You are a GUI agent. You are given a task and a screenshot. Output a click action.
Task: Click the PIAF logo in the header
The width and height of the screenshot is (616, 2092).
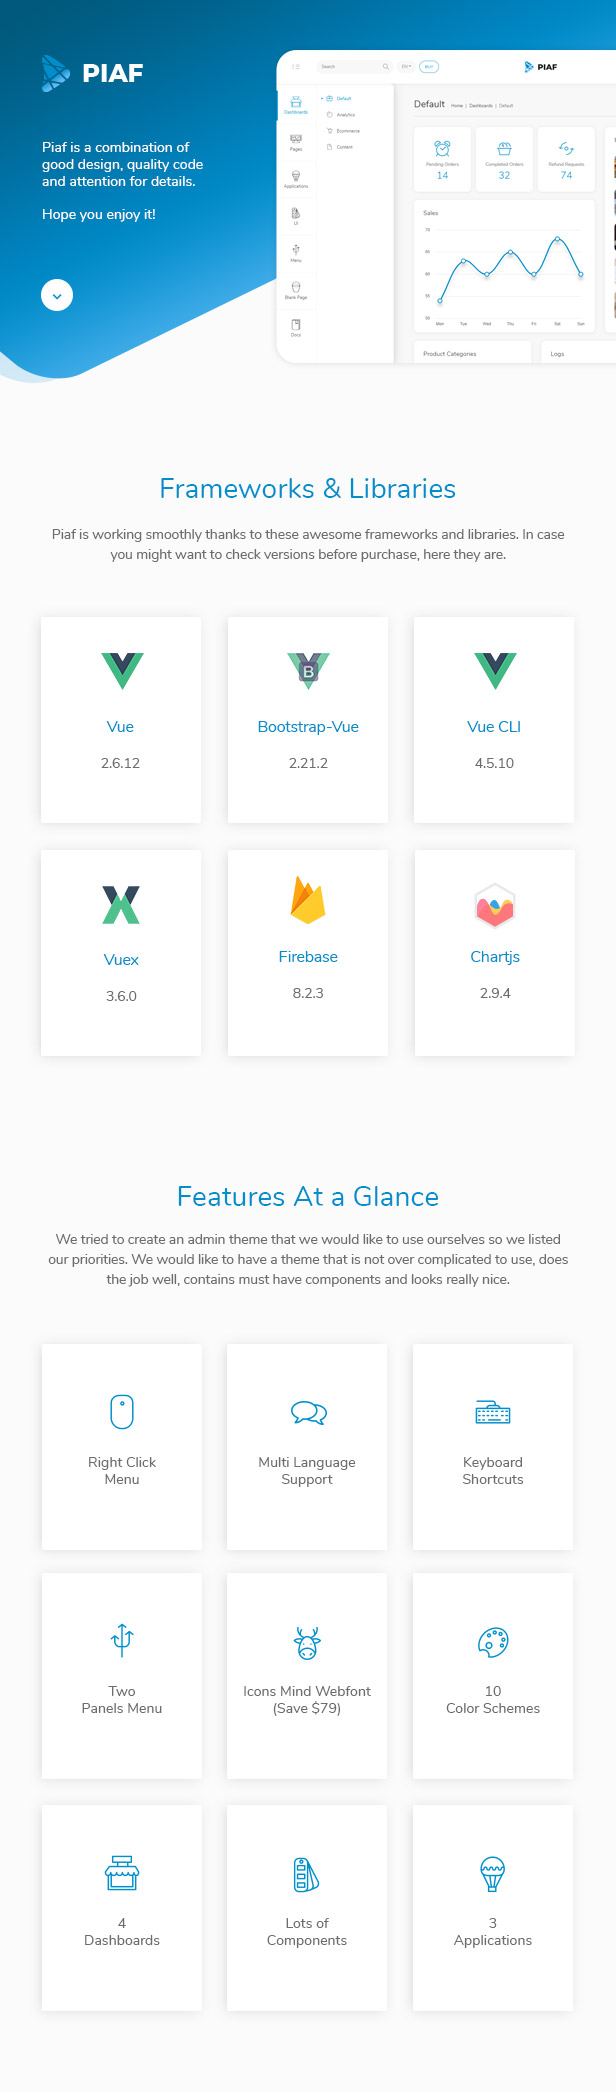coord(92,73)
